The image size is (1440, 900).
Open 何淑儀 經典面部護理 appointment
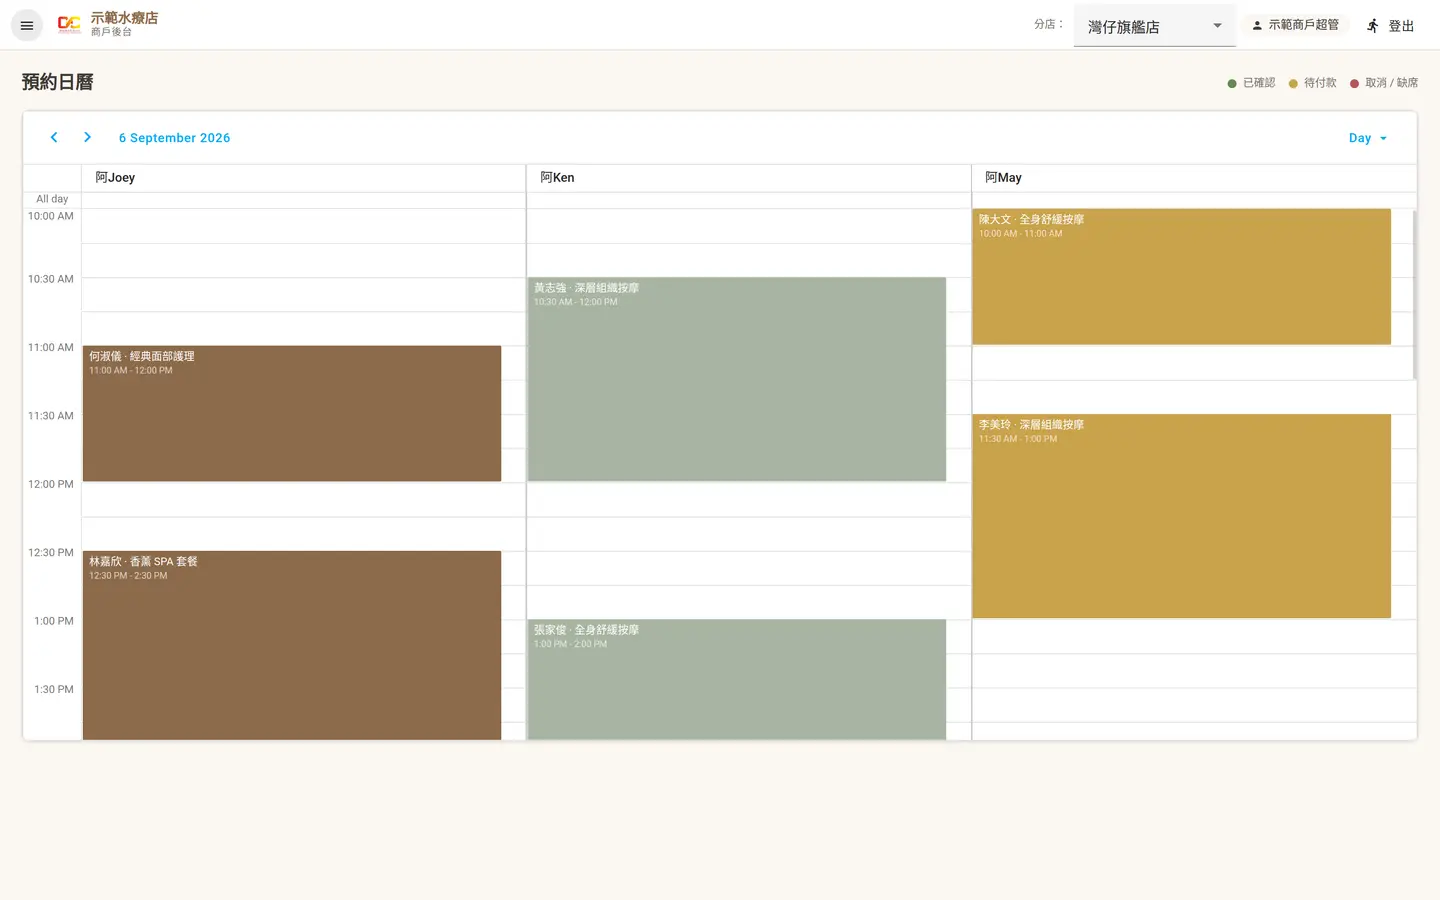[x=292, y=413]
